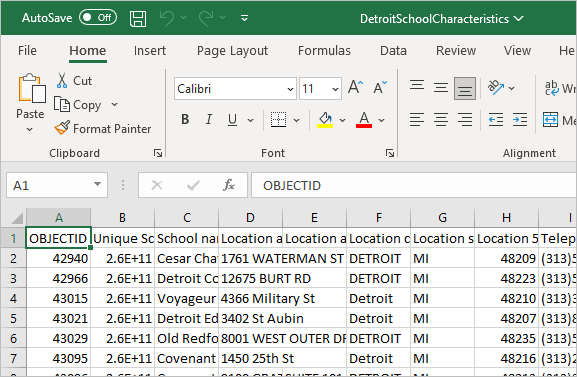The image size is (577, 377).
Task: Click the cell with zip 48207
Action: click(506, 318)
